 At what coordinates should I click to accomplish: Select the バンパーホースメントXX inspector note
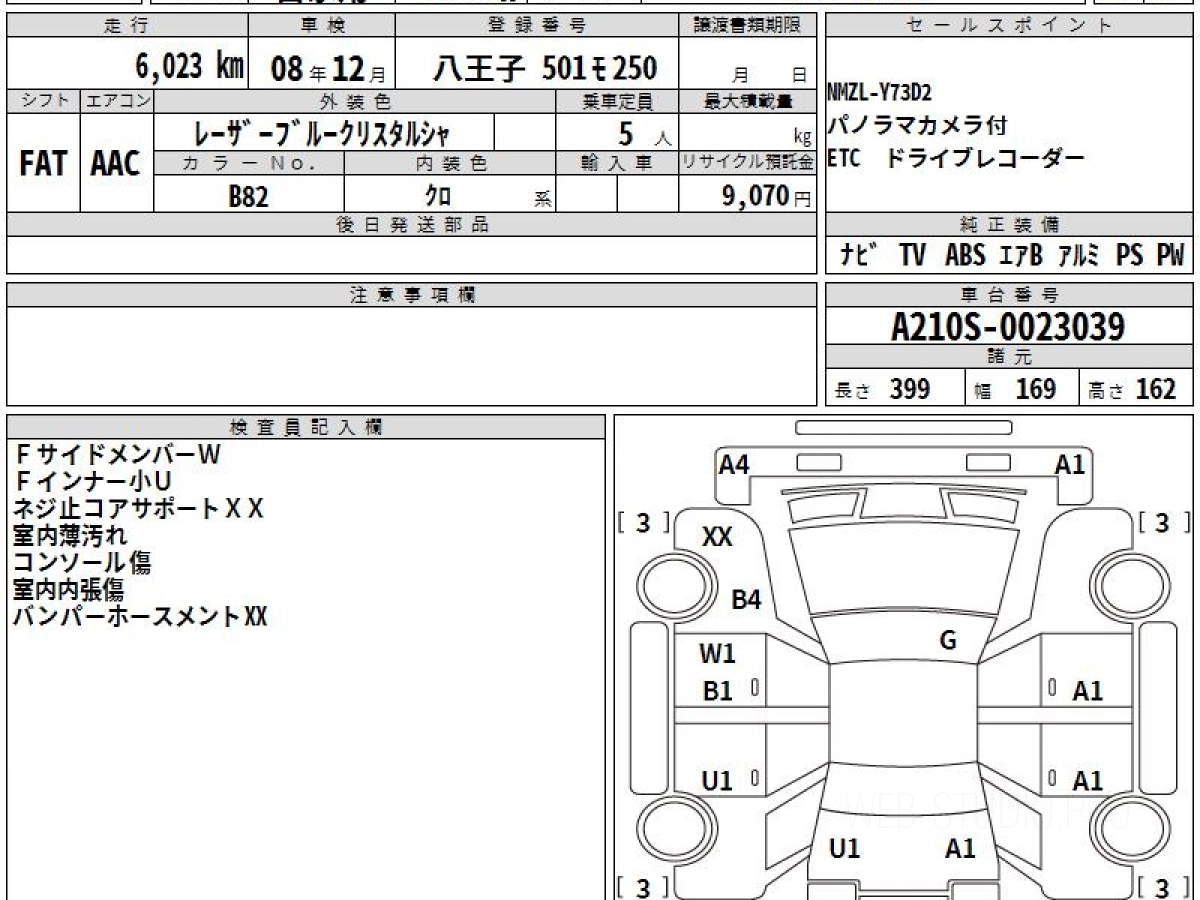coord(140,616)
